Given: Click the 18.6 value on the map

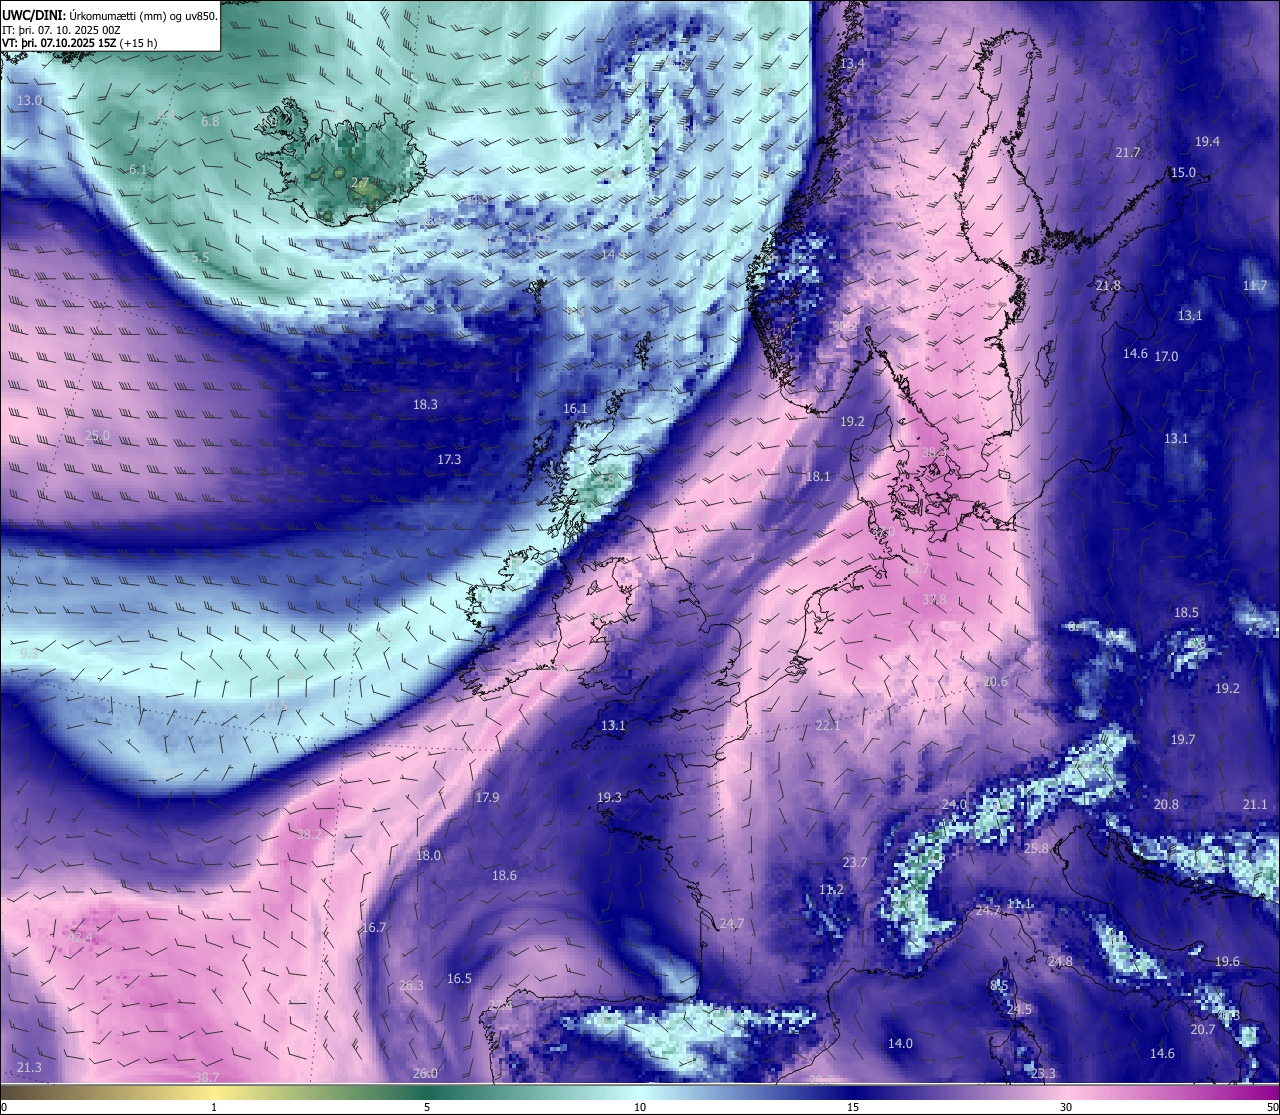Looking at the screenshot, I should point(504,876).
